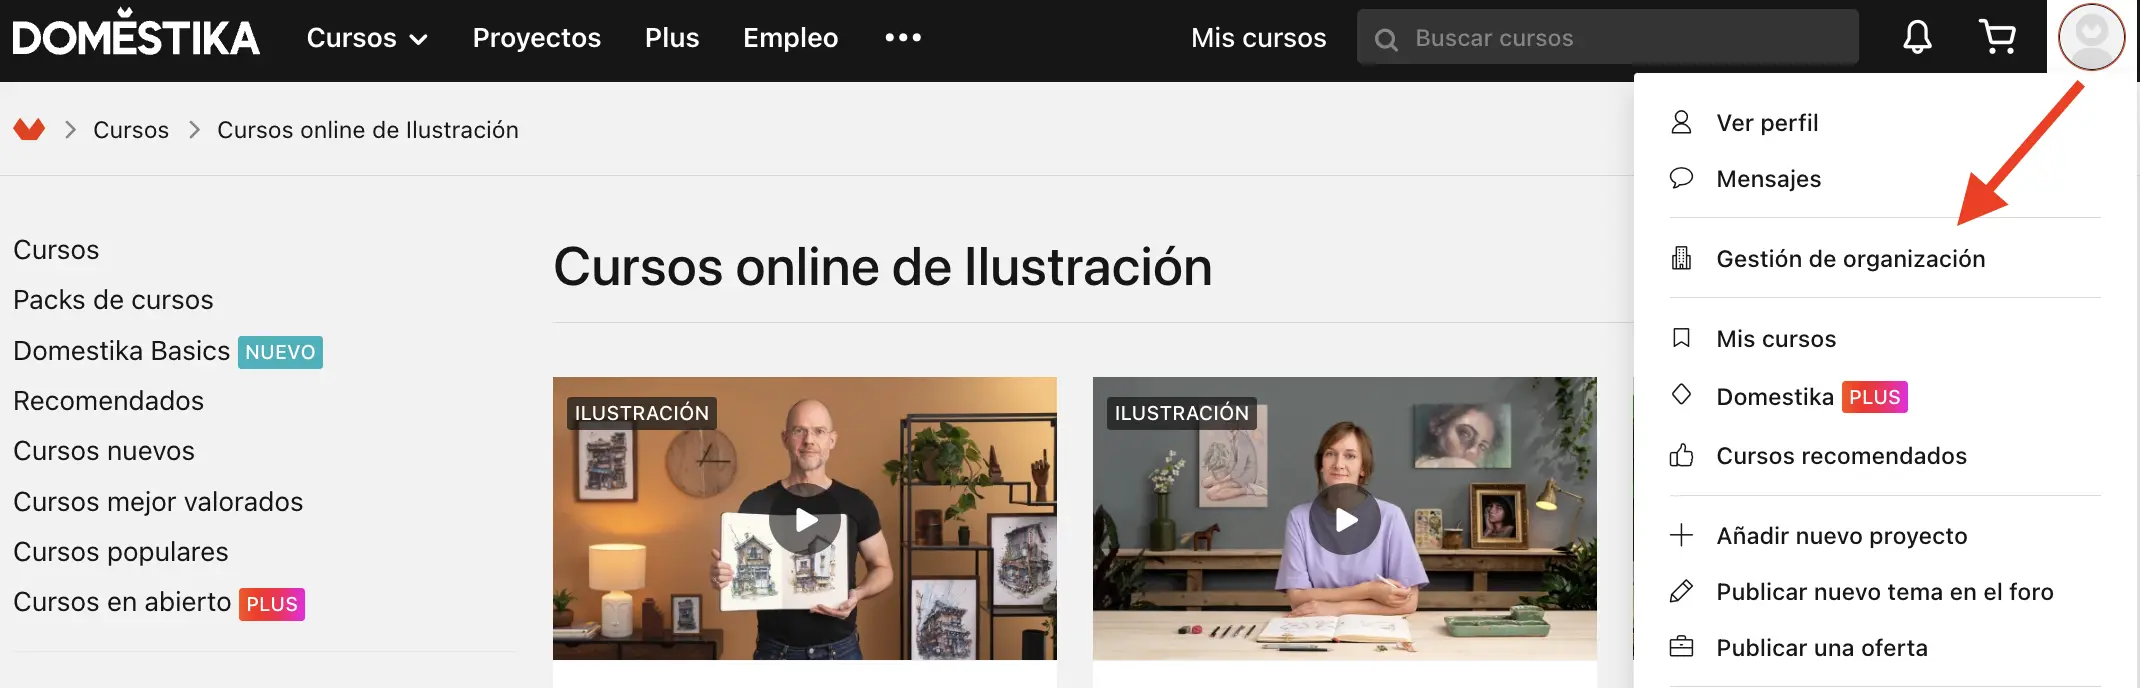2140x688 pixels.
Task: Open the shopping cart
Action: [1997, 38]
